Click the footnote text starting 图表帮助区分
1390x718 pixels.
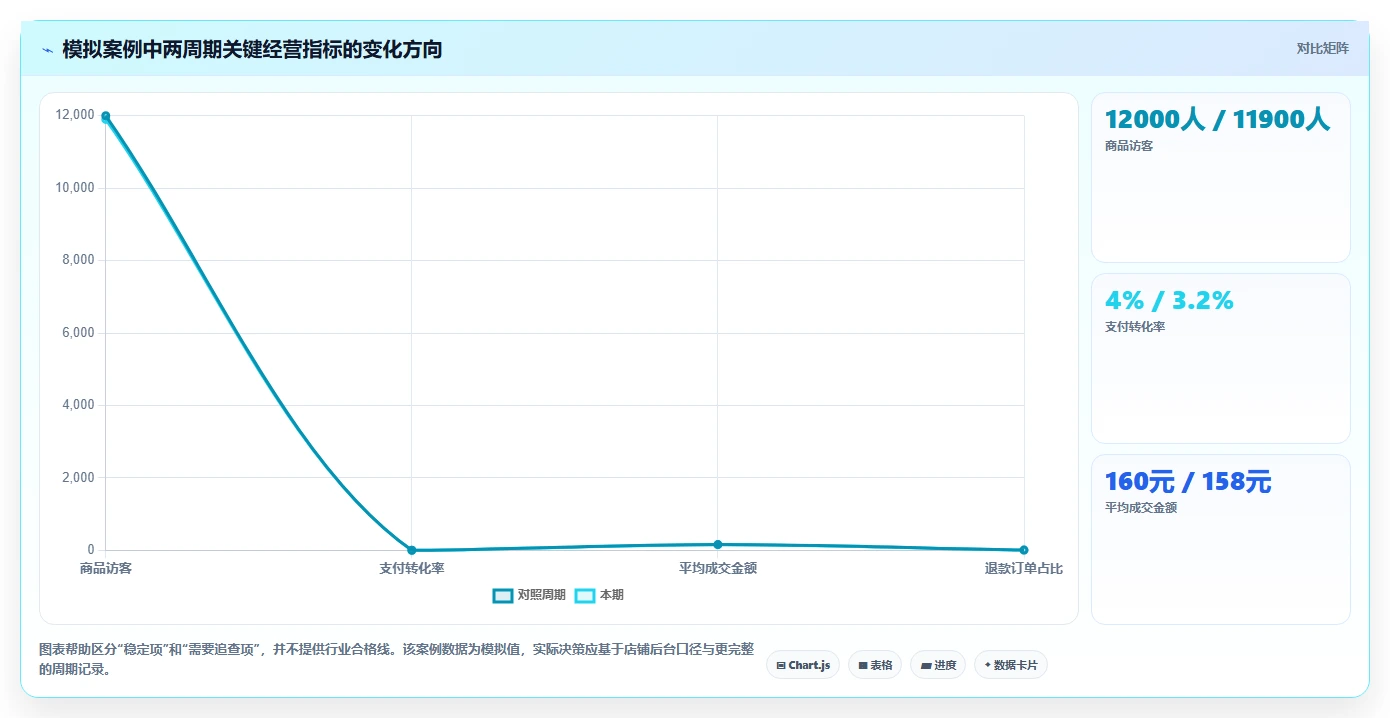(x=396, y=660)
